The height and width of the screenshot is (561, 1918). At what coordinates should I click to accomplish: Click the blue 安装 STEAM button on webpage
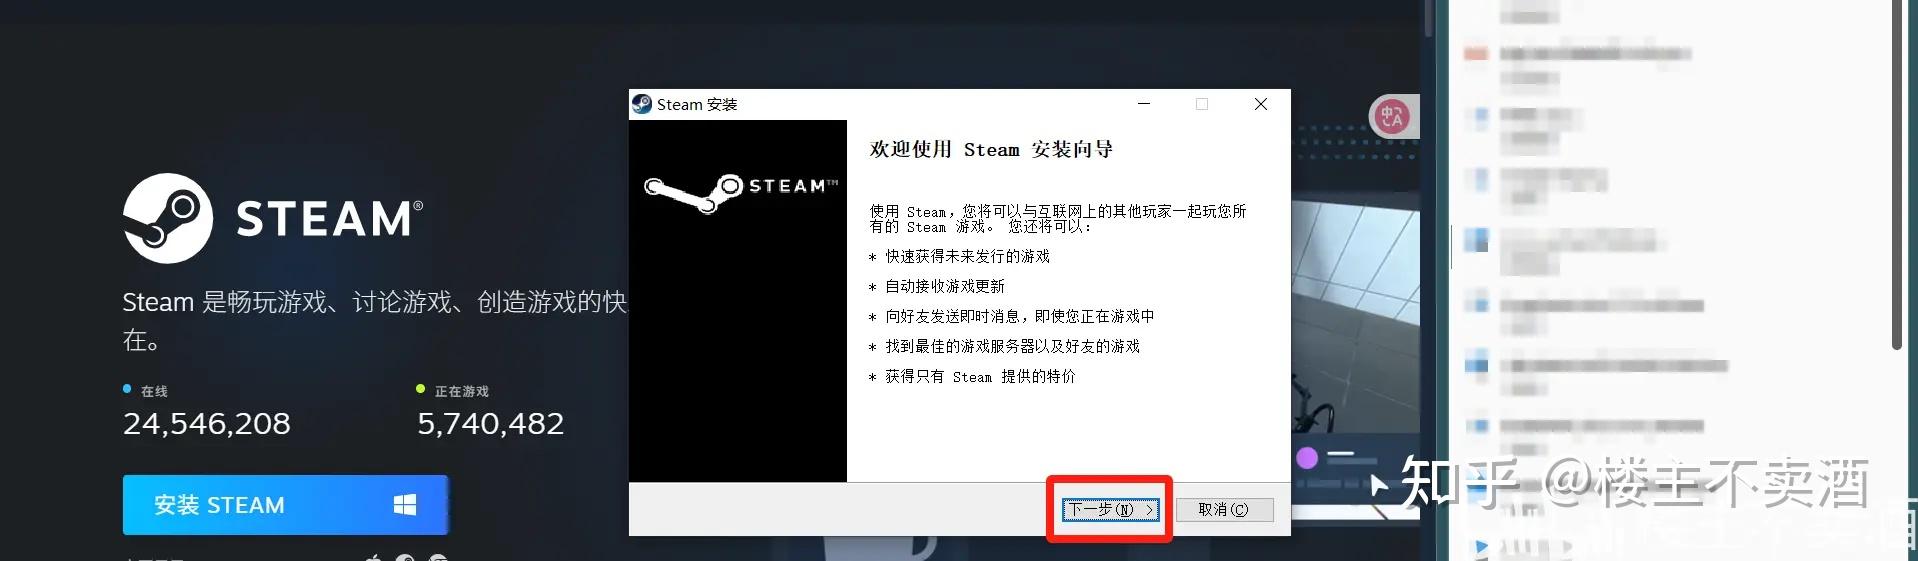click(285, 505)
